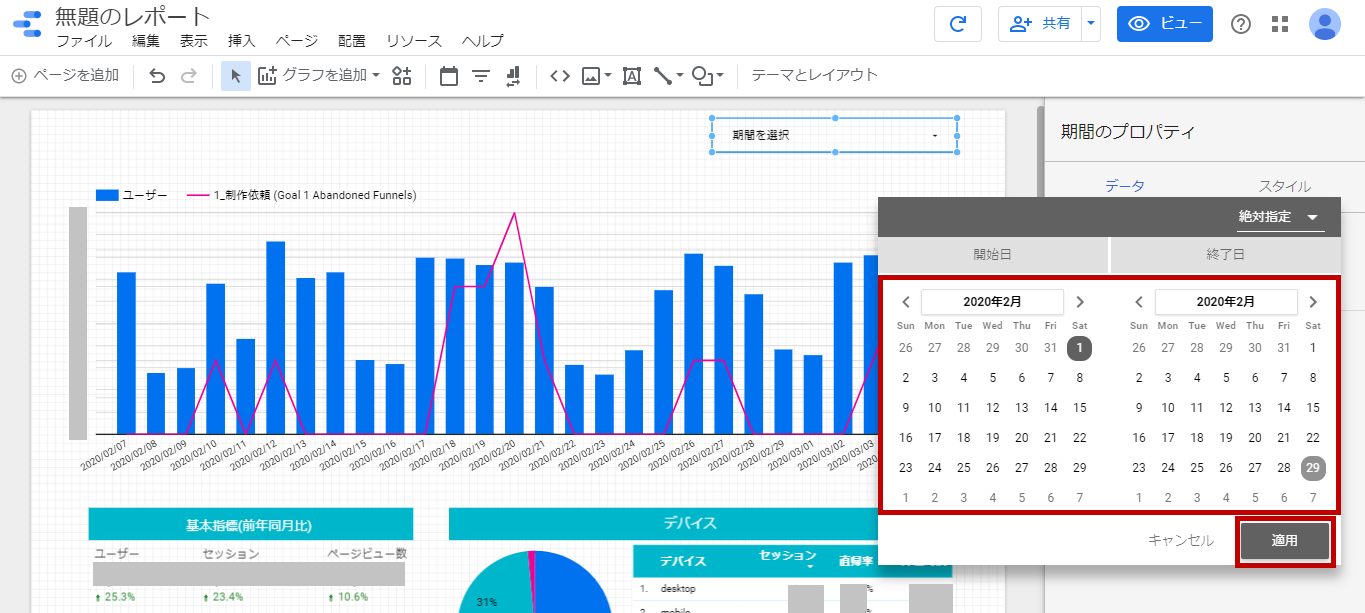Image resolution: width=1365 pixels, height=613 pixels.
Task: Go to previous month in start-date calendar
Action: (905, 302)
